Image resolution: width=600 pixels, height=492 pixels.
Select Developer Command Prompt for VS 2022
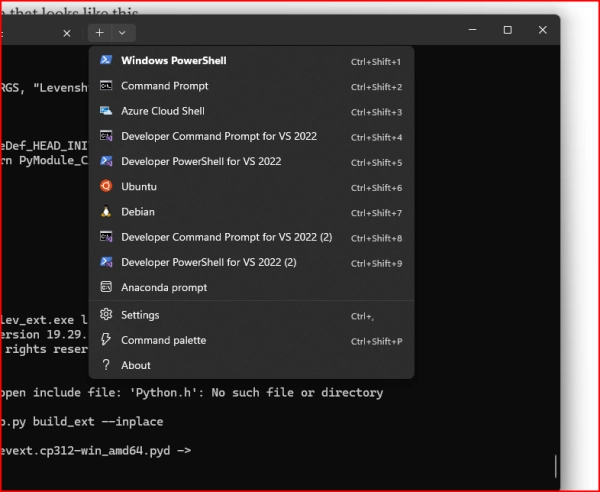tap(218, 136)
